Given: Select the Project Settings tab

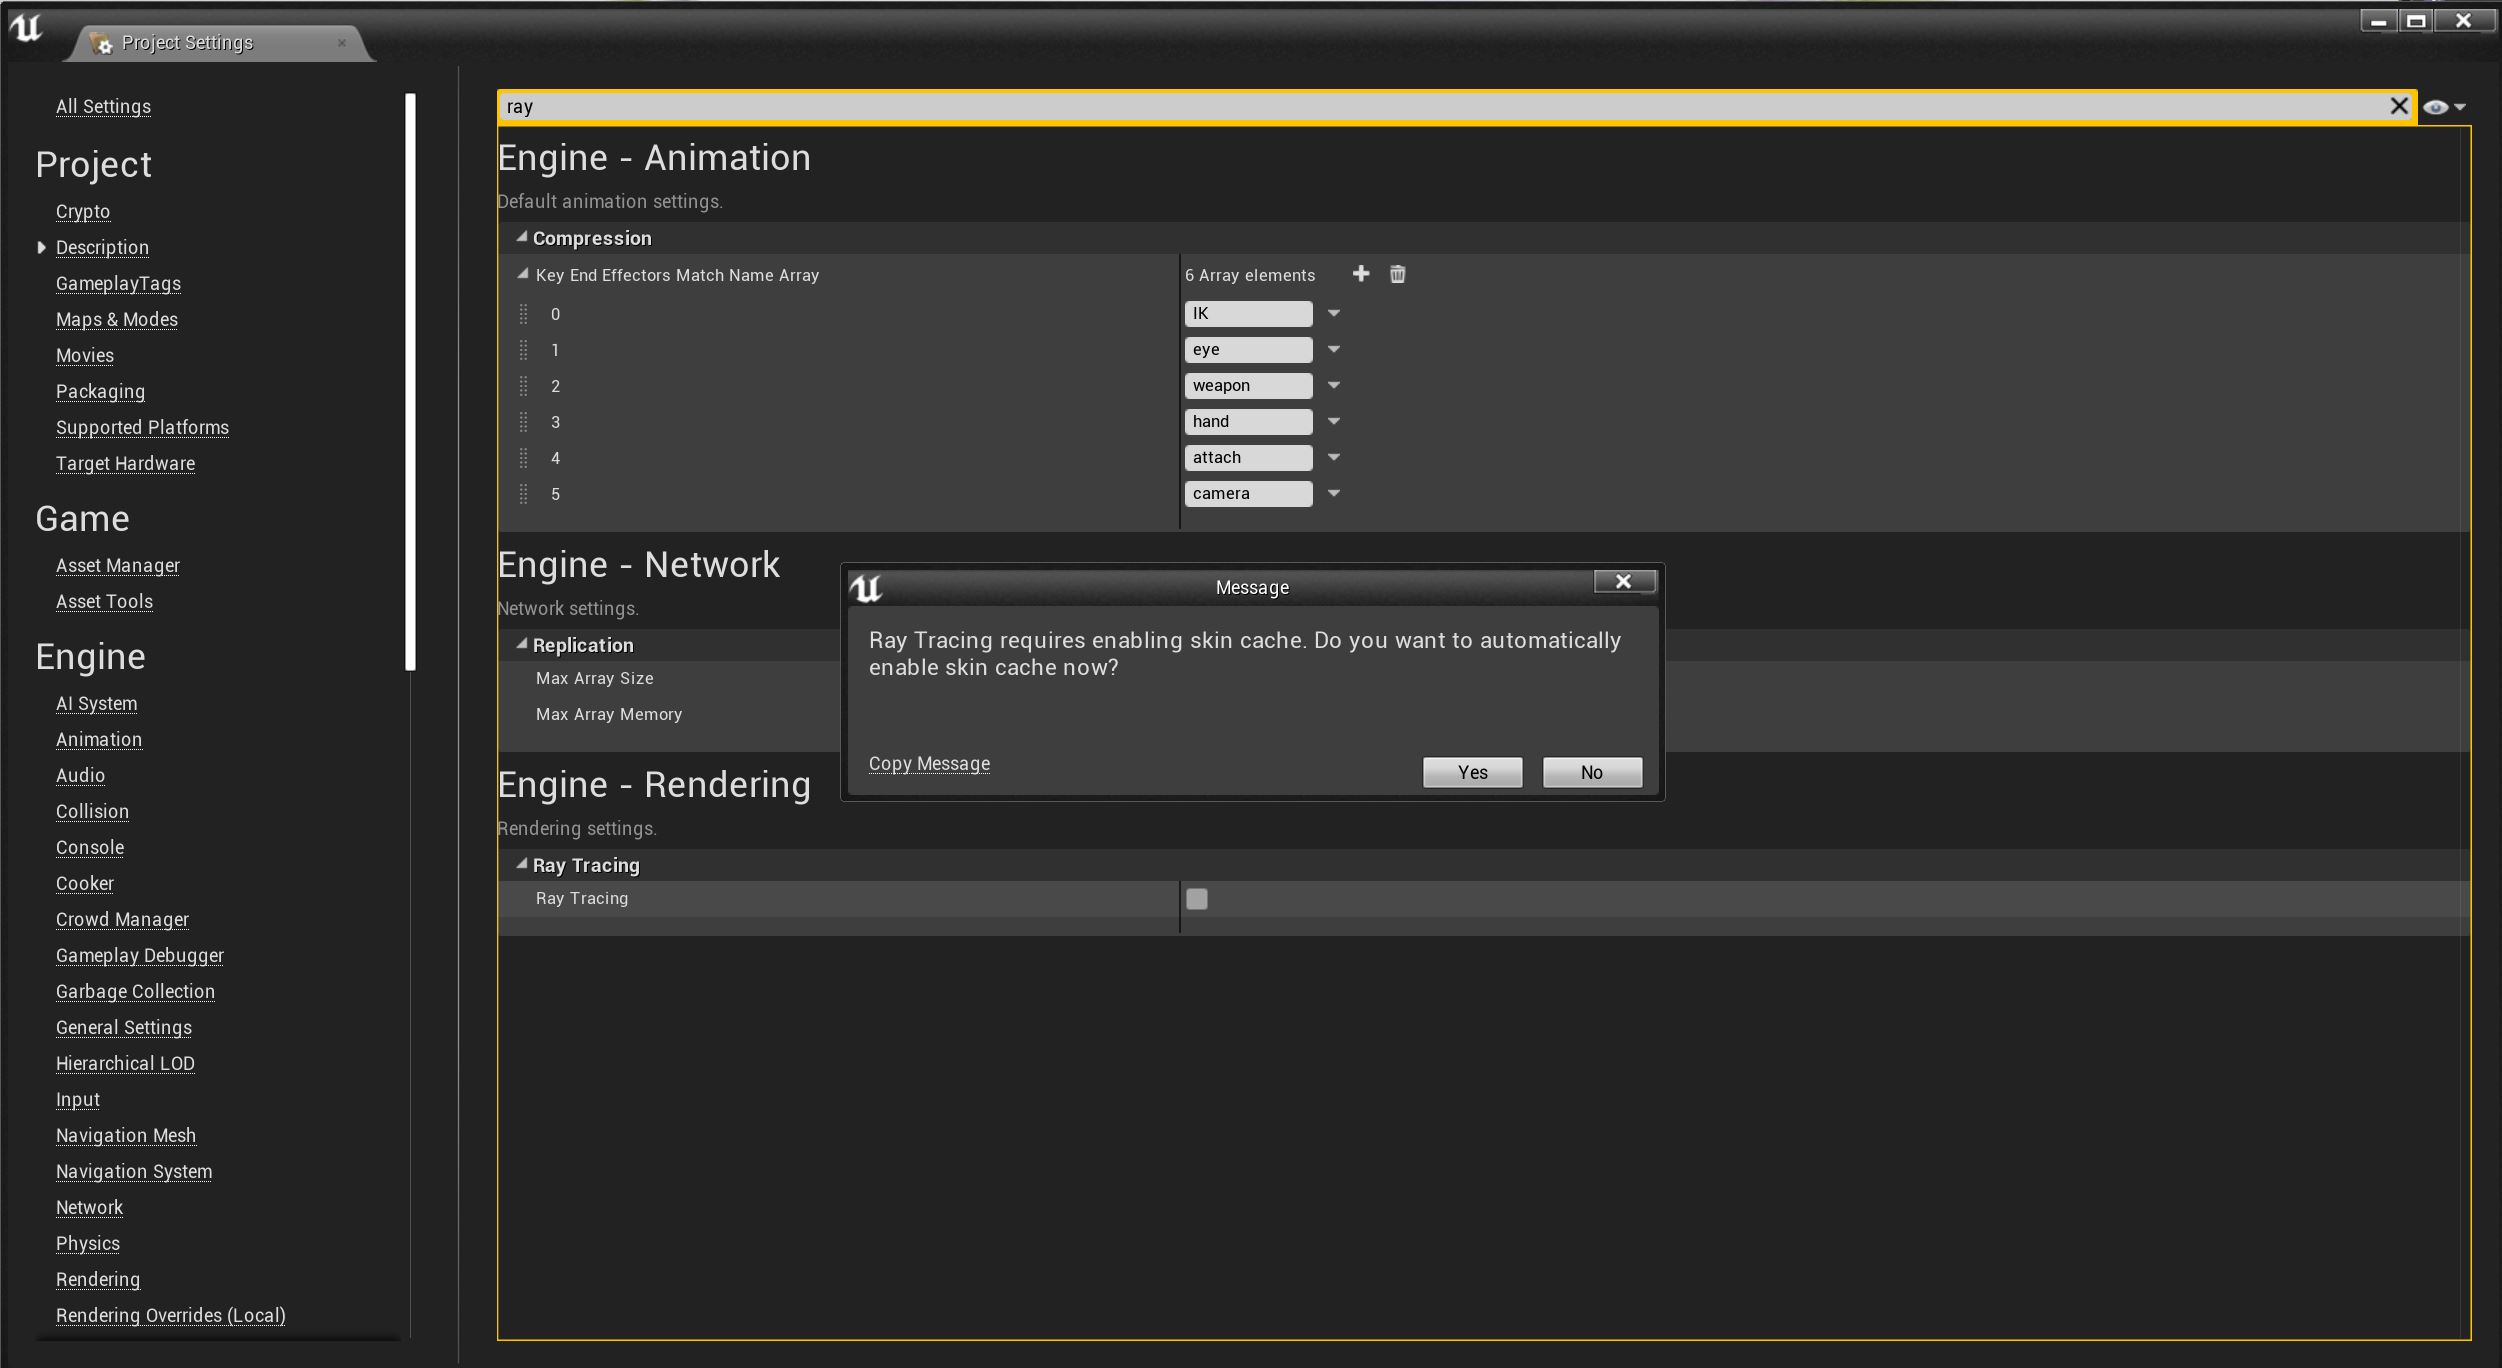Looking at the screenshot, I should (x=187, y=43).
